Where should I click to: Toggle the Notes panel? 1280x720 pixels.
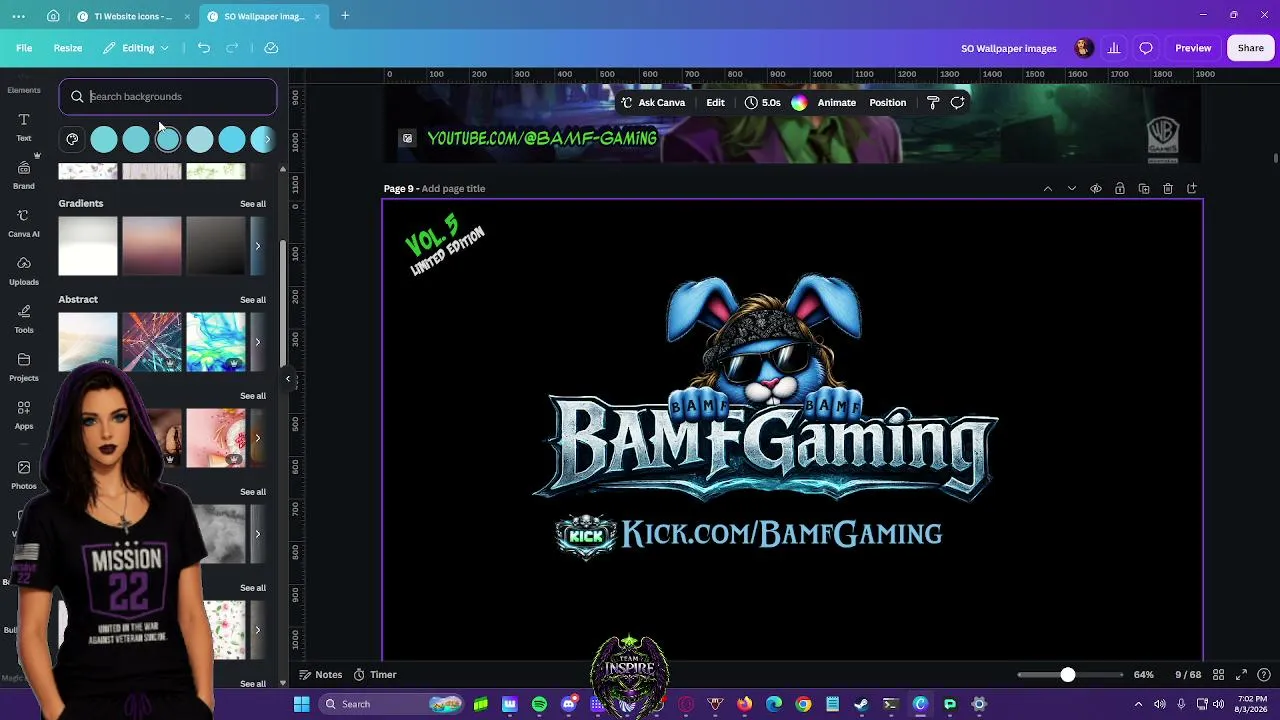[x=321, y=675]
